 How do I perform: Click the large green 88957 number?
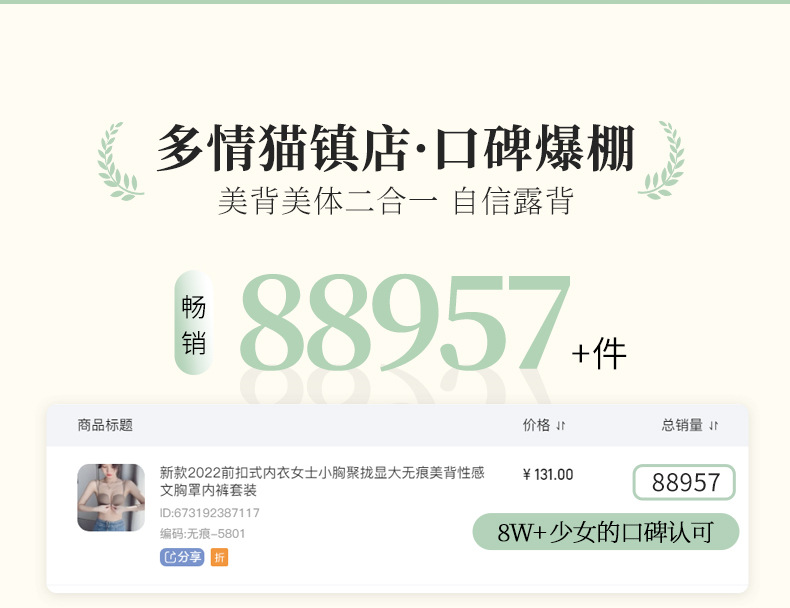point(405,322)
